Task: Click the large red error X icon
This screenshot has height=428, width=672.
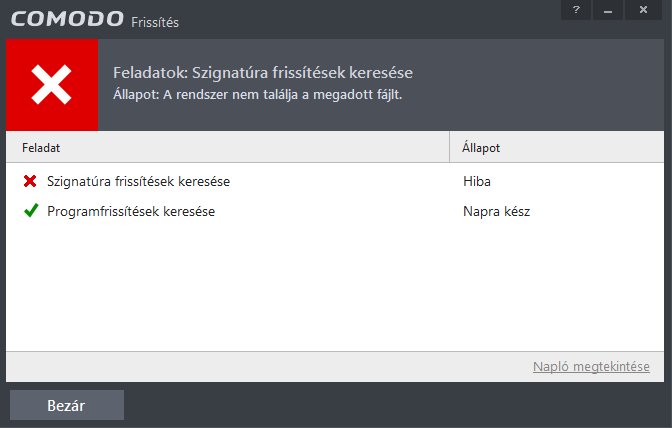Action: pyautogui.click(x=51, y=85)
